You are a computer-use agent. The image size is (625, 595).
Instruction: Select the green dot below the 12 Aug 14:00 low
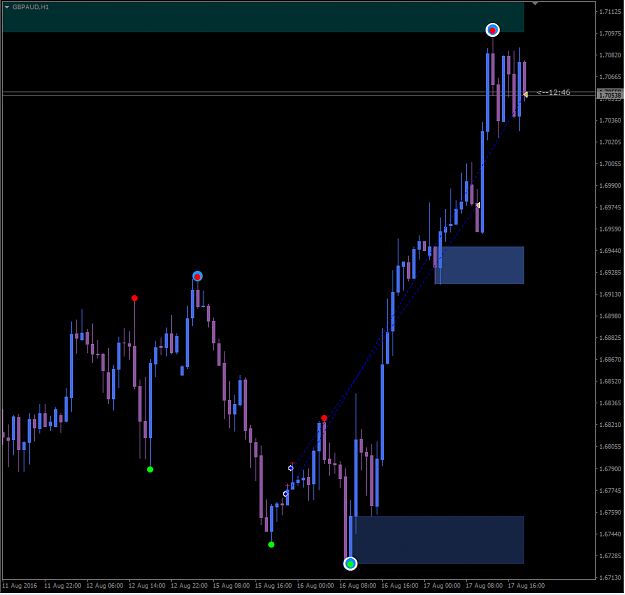coord(150,469)
